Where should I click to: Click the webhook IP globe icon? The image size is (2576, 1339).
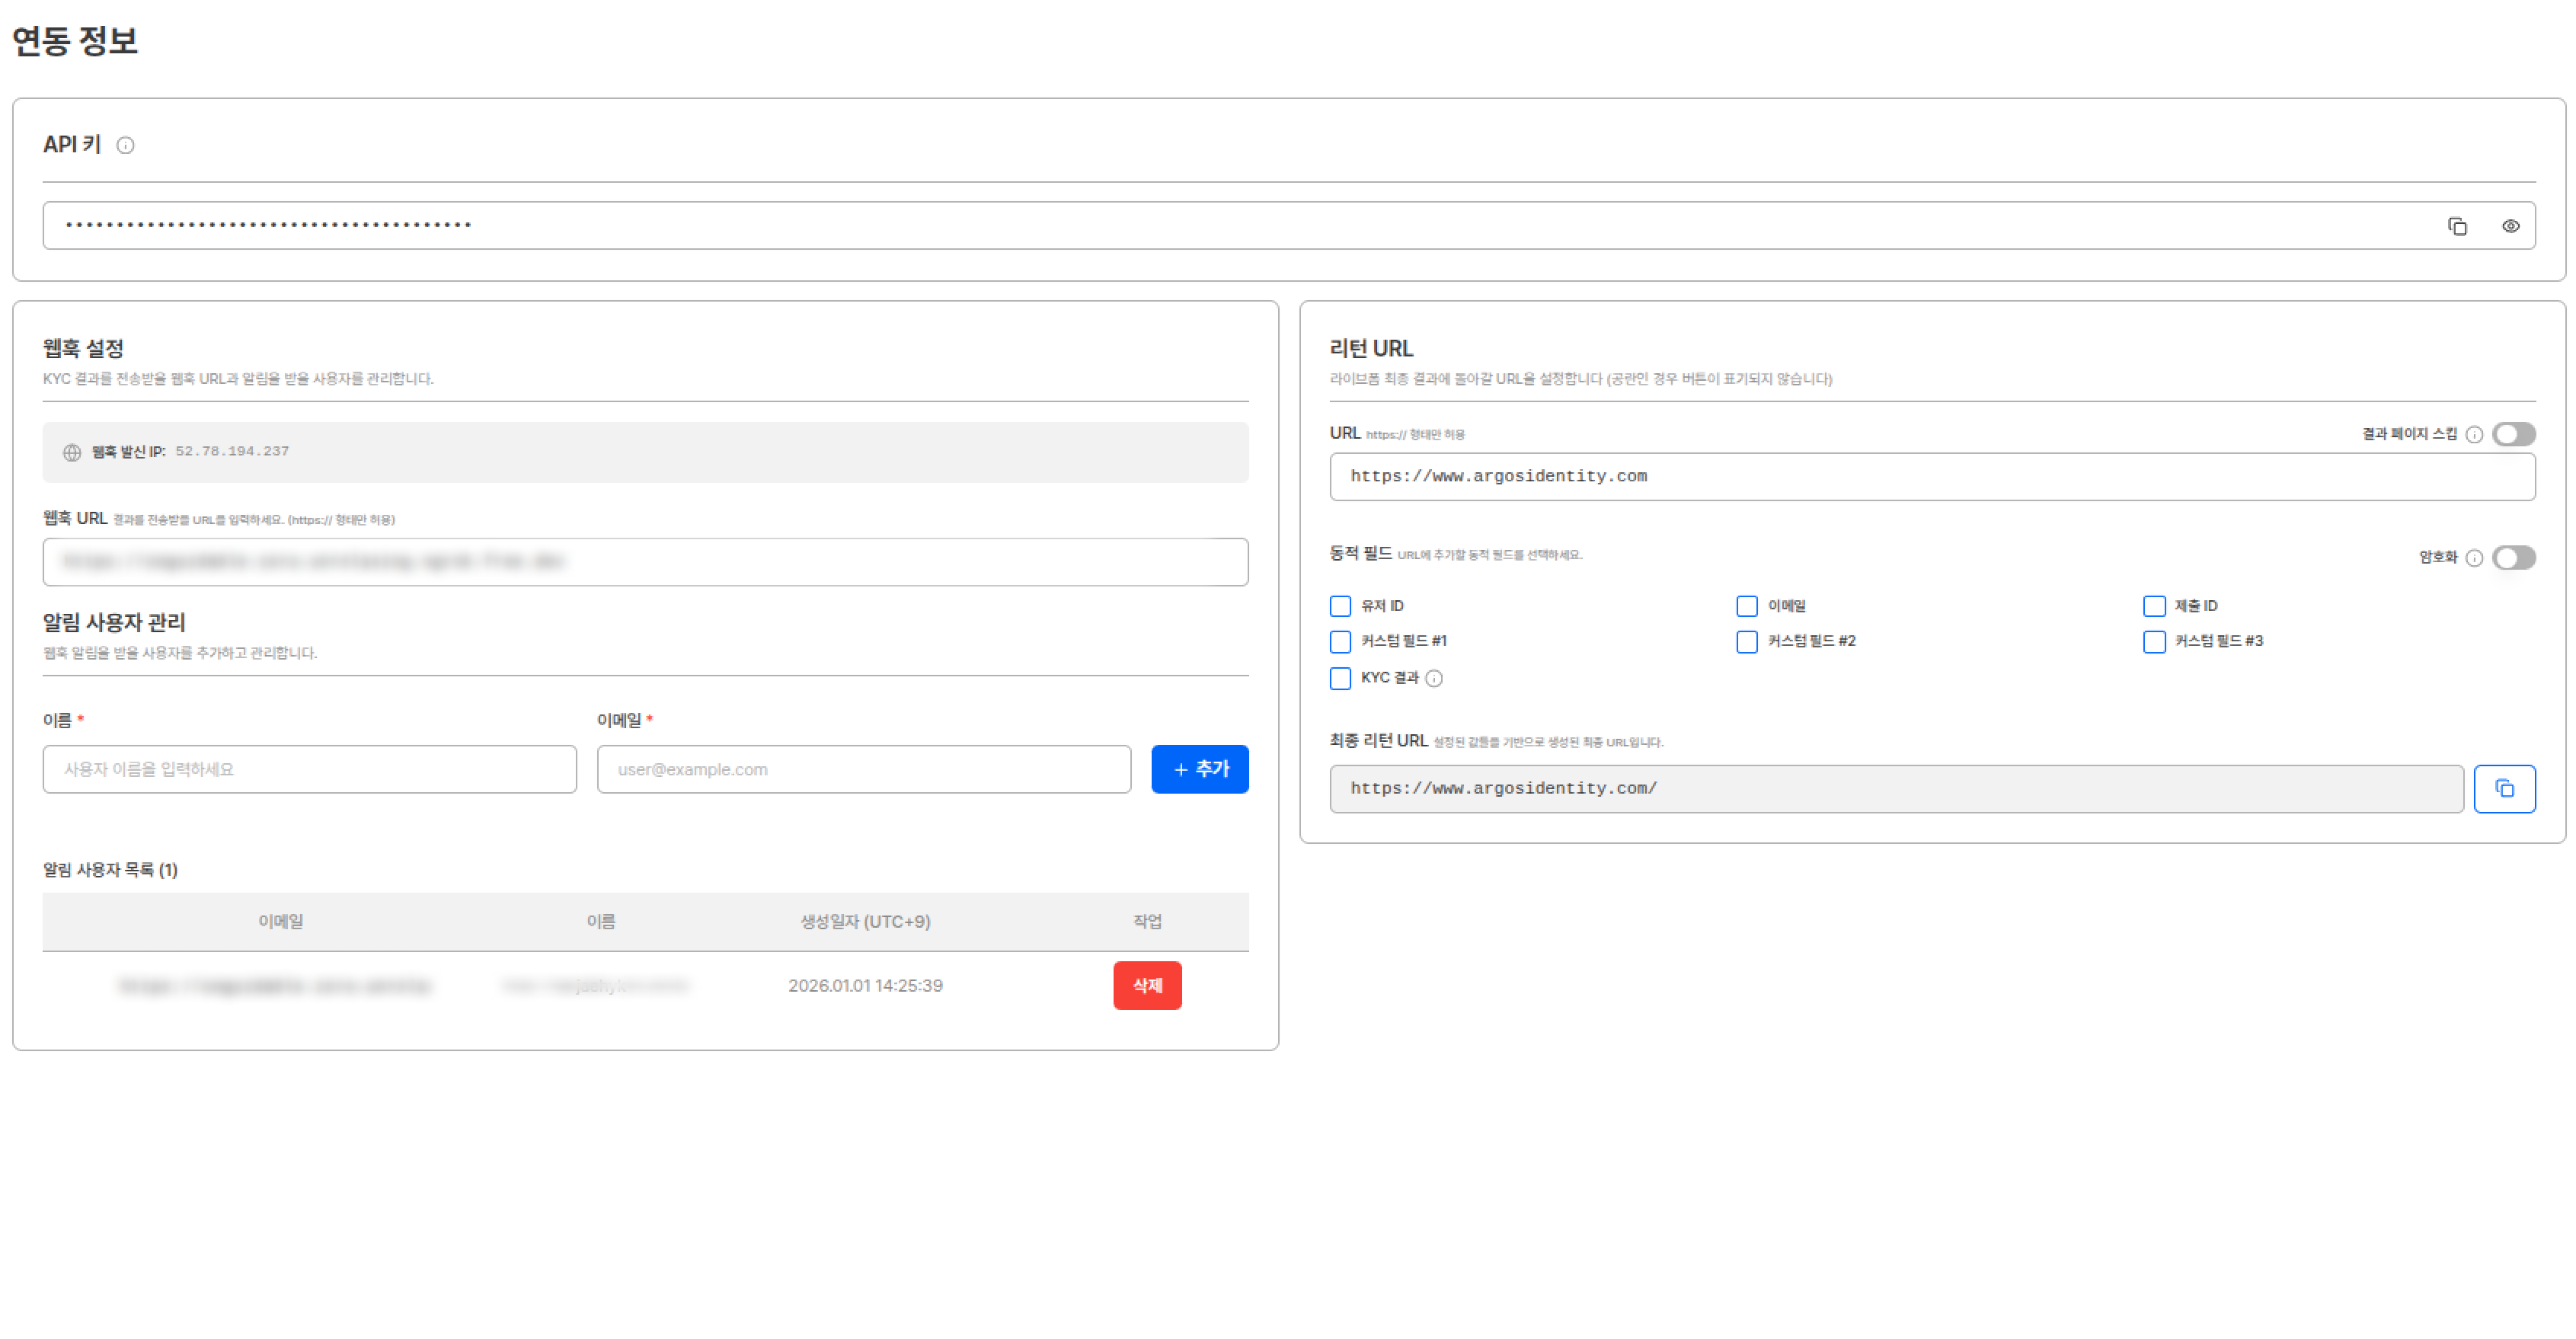coord(72,452)
